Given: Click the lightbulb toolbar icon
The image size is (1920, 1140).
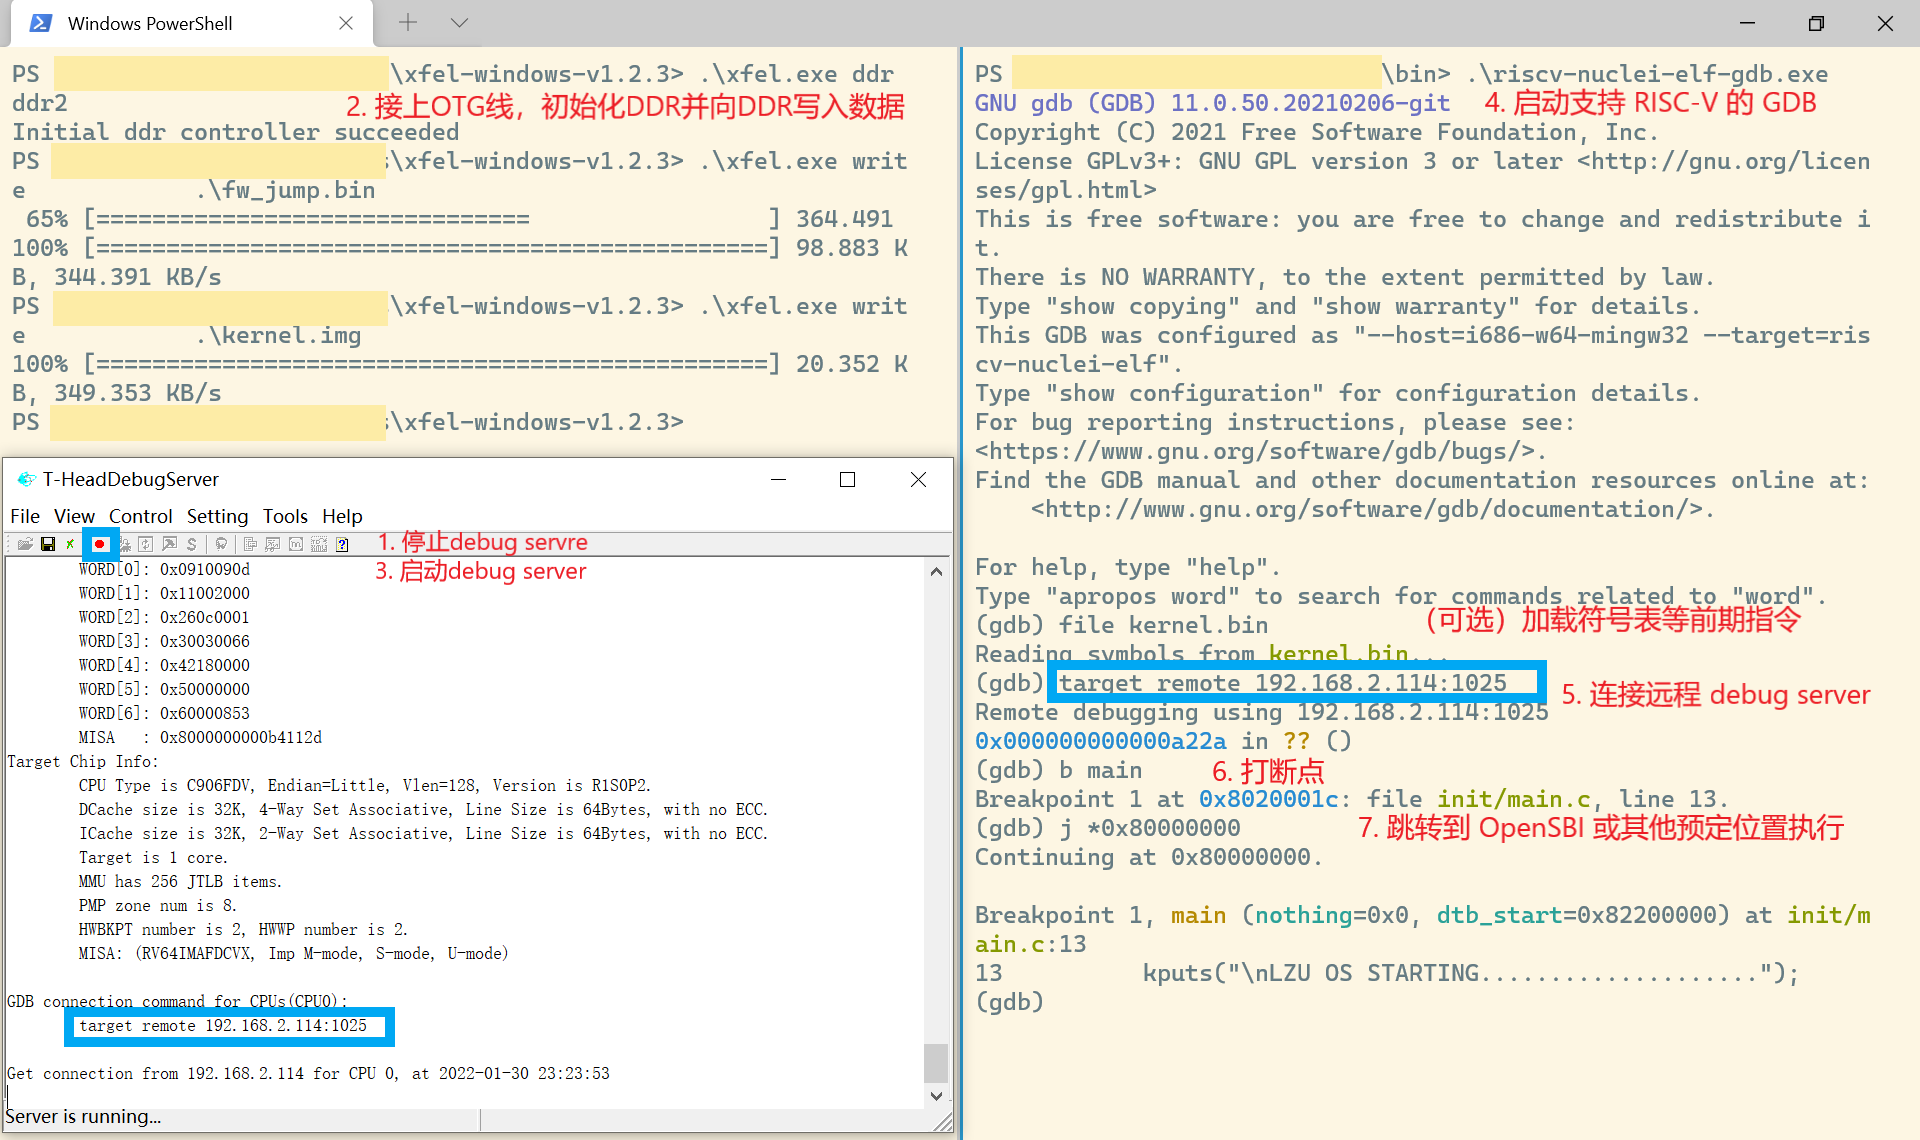Looking at the screenshot, I should tap(221, 544).
